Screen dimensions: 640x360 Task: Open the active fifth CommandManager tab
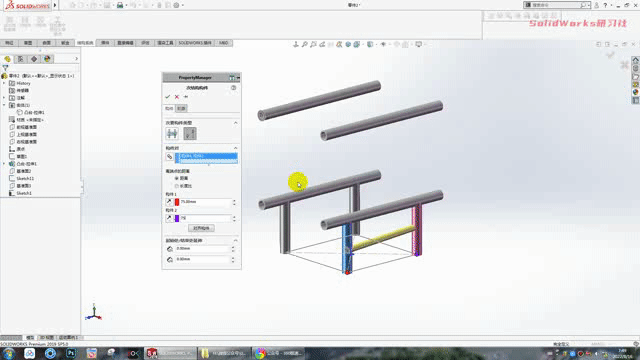coord(85,43)
